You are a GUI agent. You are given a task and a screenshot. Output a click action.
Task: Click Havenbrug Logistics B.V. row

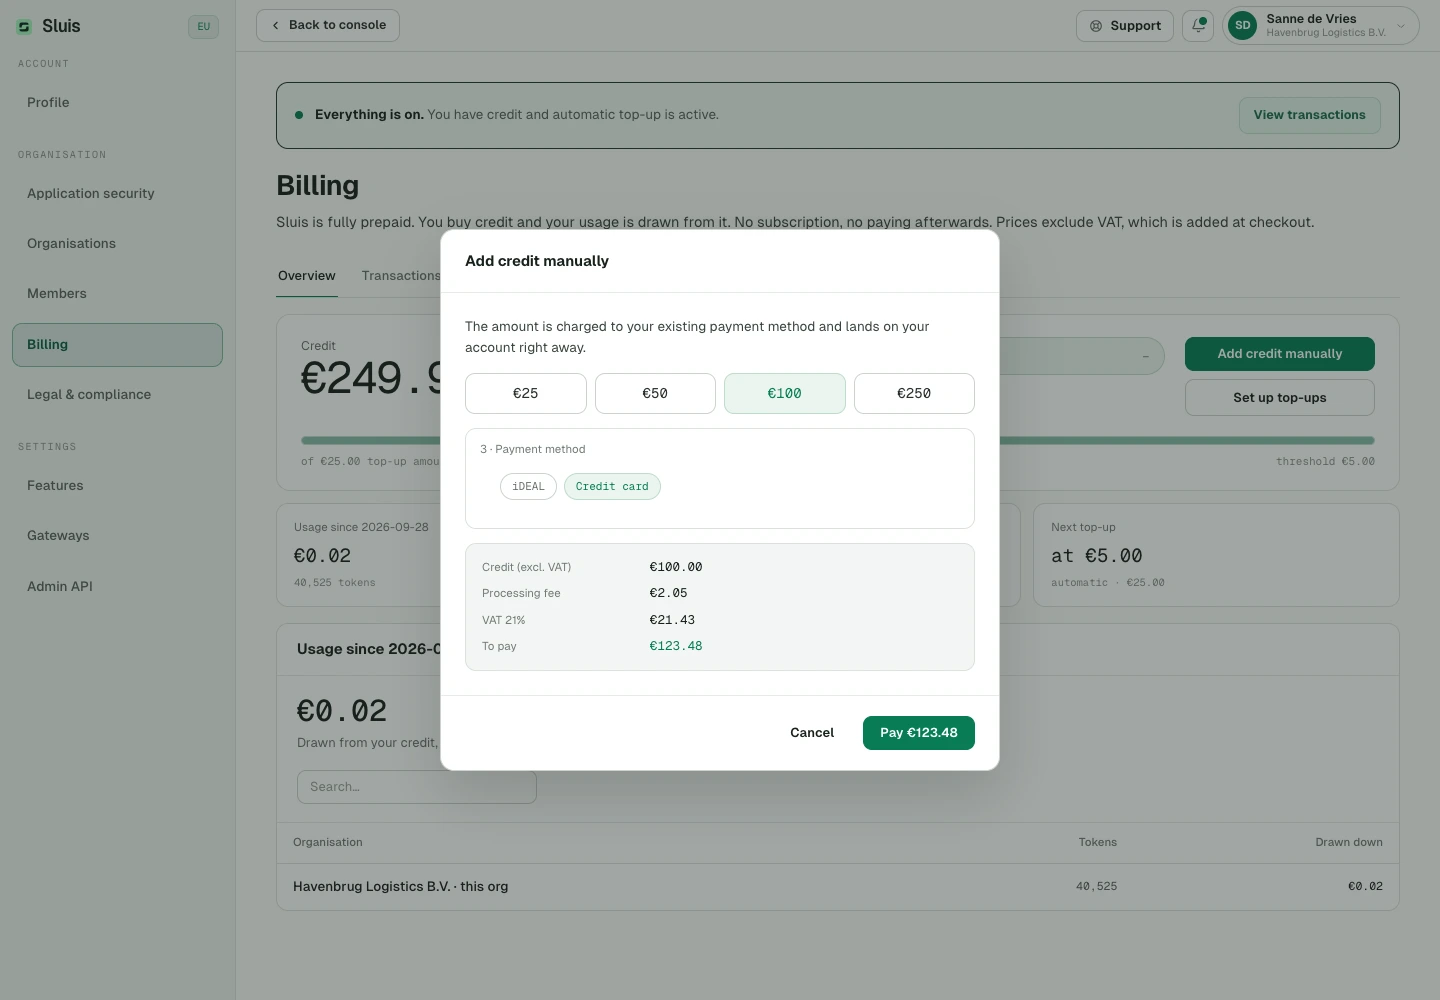click(838, 887)
